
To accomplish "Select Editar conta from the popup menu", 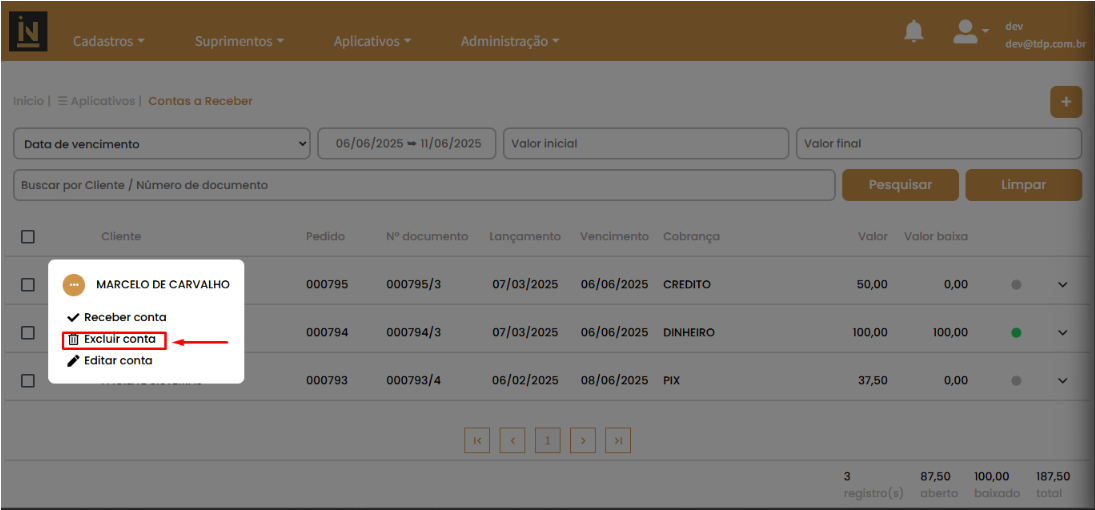I will coord(110,361).
